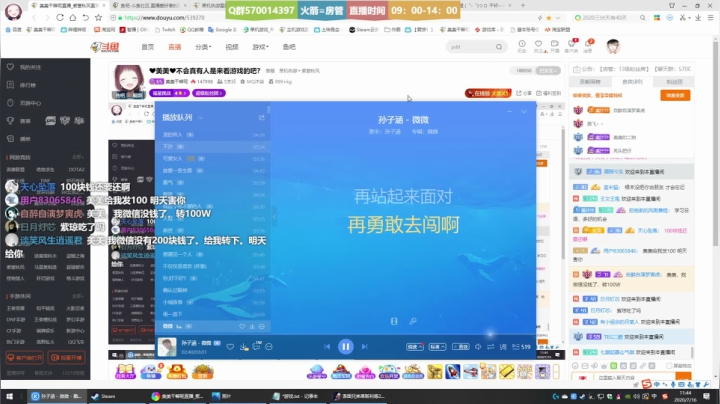Screen dimensions: 720x404
Task: Click the rocket gift icon
Action: click(452, 371)
